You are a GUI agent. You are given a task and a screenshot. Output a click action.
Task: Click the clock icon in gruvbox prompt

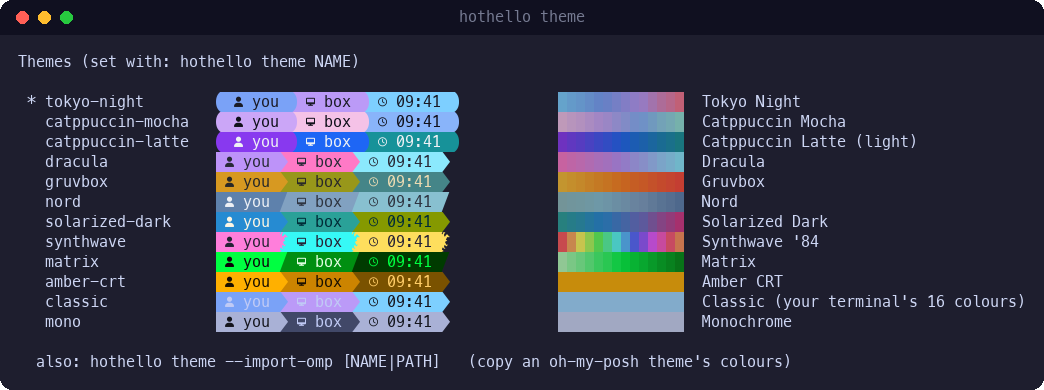click(373, 182)
